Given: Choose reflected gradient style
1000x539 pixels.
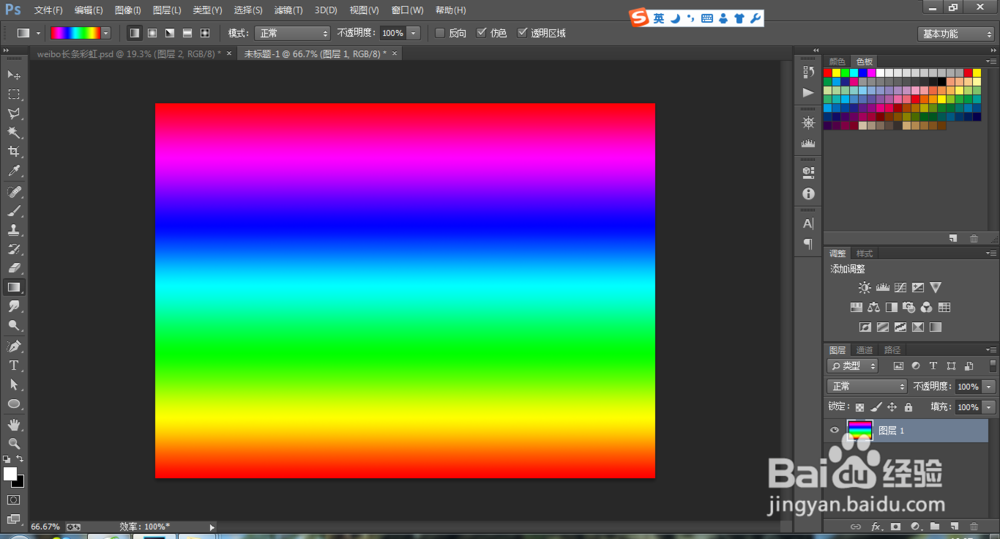Looking at the screenshot, I should coord(188,33).
